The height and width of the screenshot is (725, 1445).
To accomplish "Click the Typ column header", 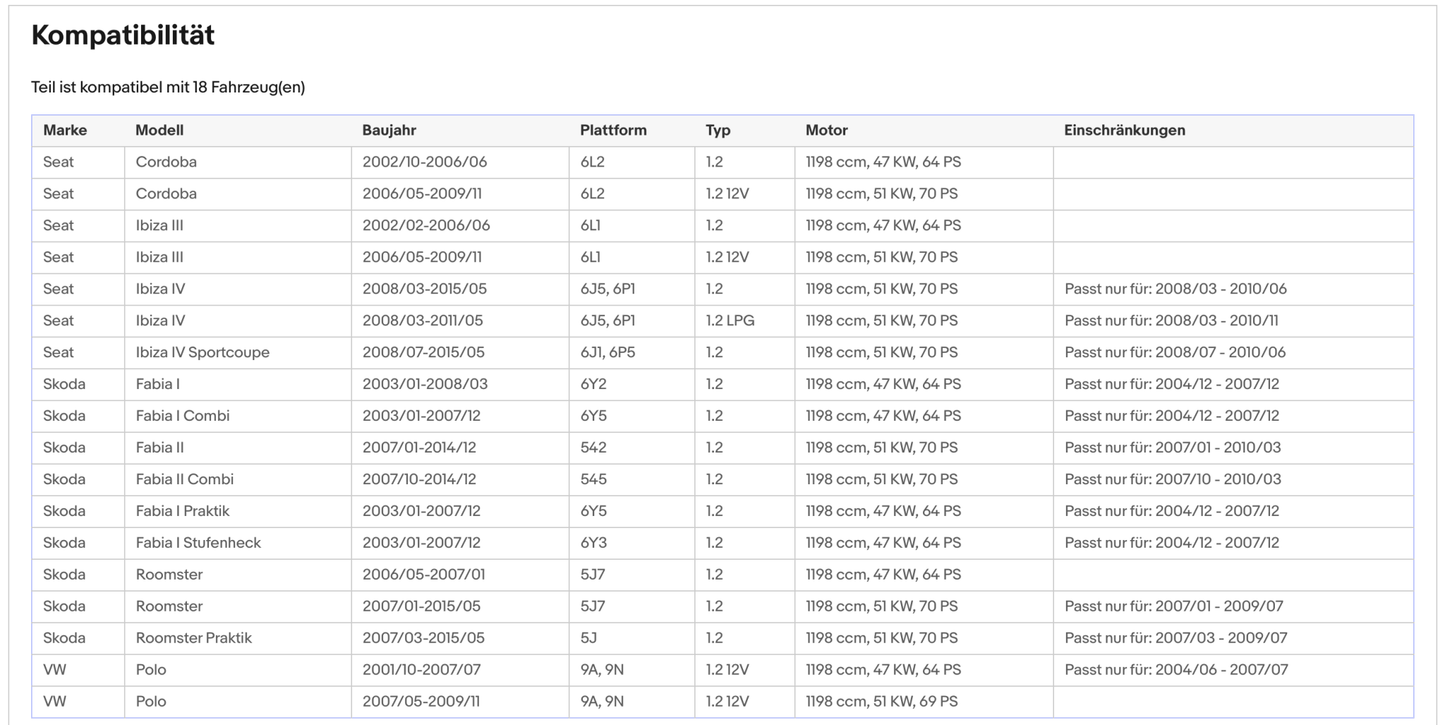I will tap(718, 130).
